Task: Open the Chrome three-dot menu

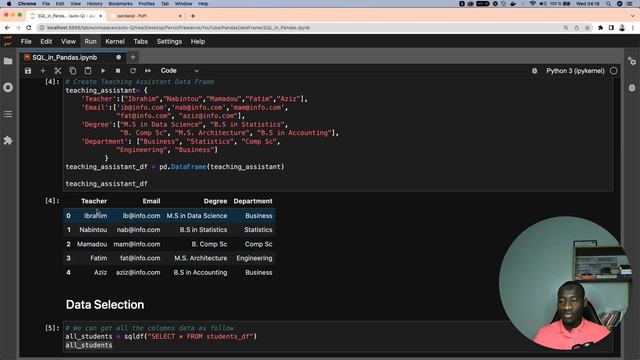Action: pyautogui.click(x=633, y=28)
